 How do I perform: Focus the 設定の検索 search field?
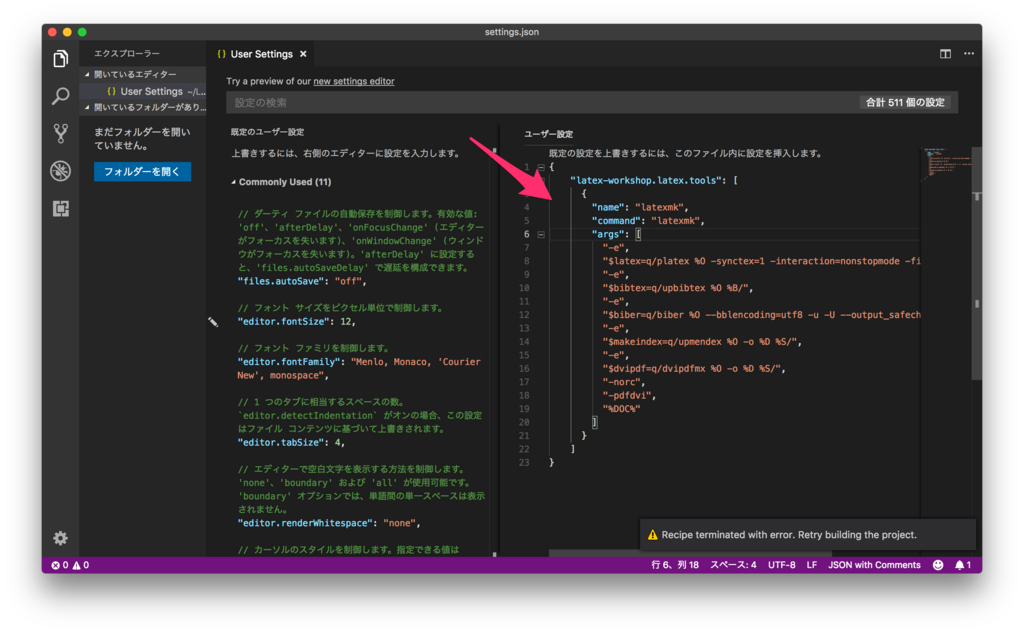542,103
